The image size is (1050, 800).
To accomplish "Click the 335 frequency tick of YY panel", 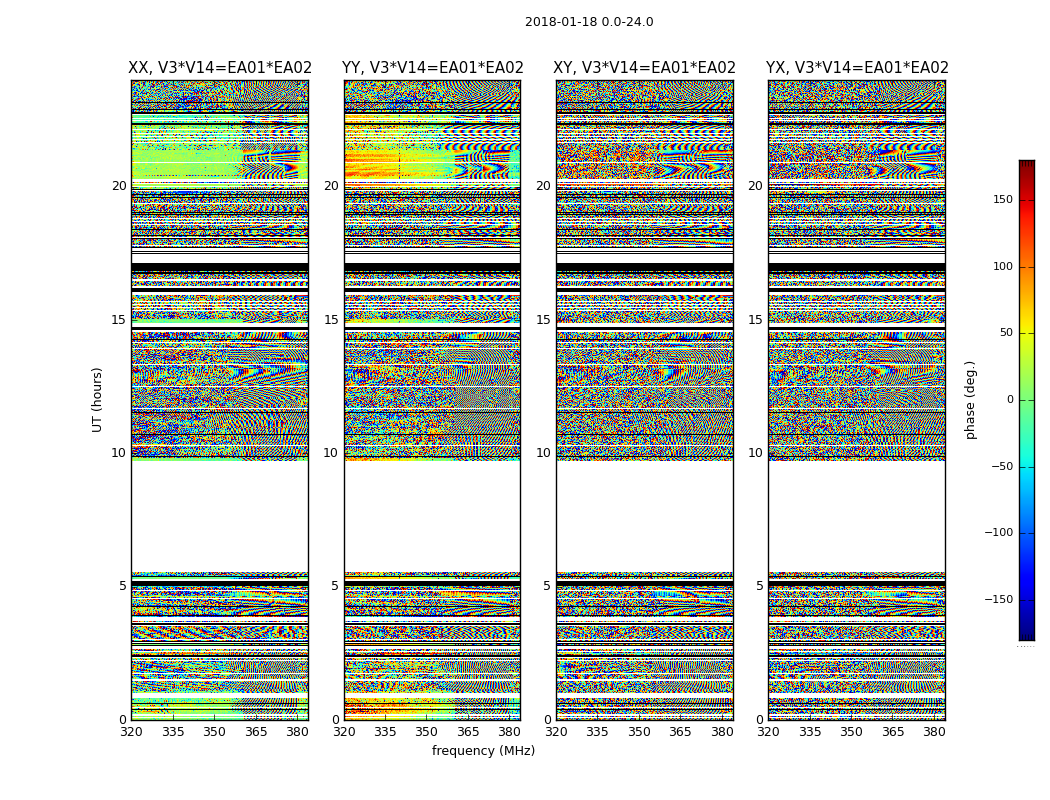I will [386, 732].
